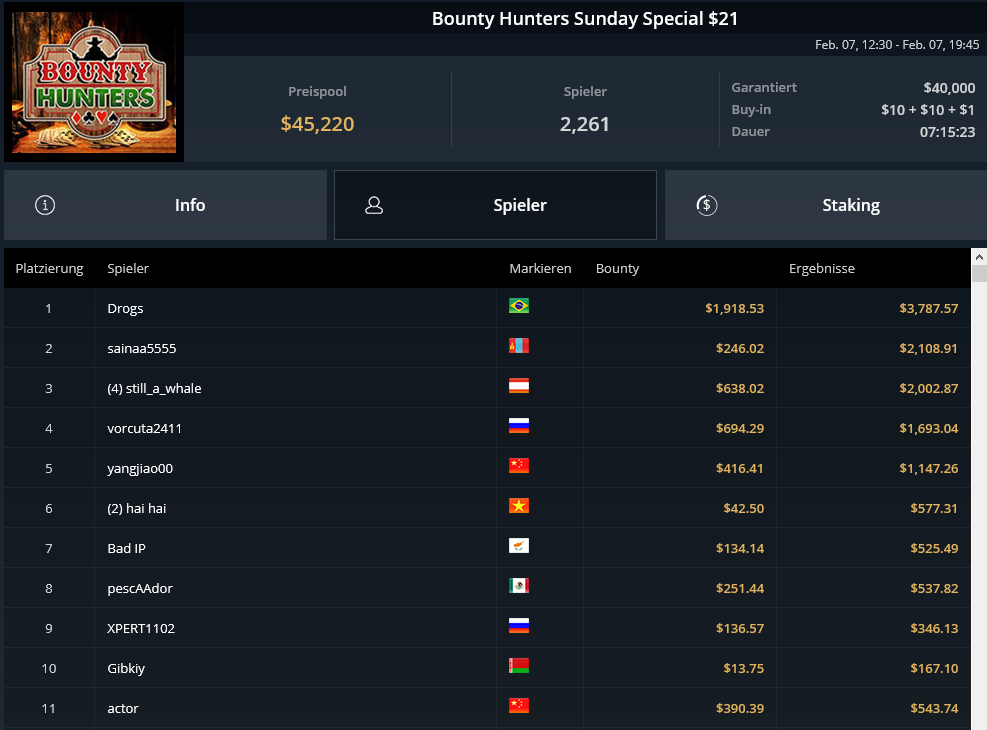Click the player silhouette icon
Screen dimensions: 987x730
(x=374, y=205)
